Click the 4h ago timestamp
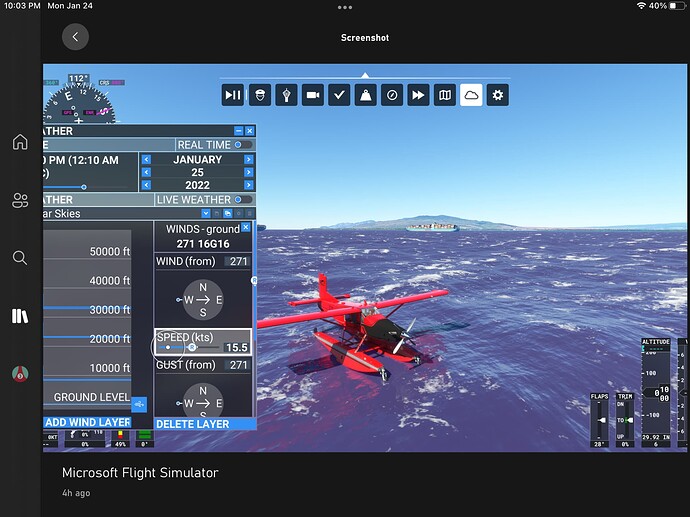 (x=76, y=493)
